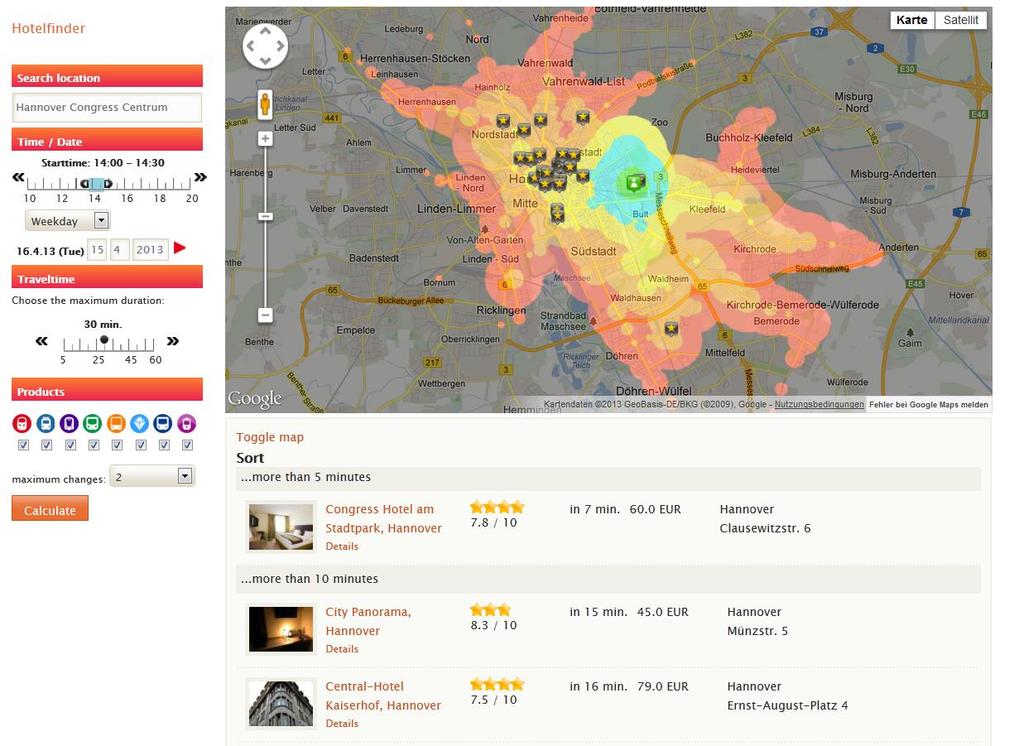Zoom out with the map minus button
Screen dimensions: 1024x746
265,315
